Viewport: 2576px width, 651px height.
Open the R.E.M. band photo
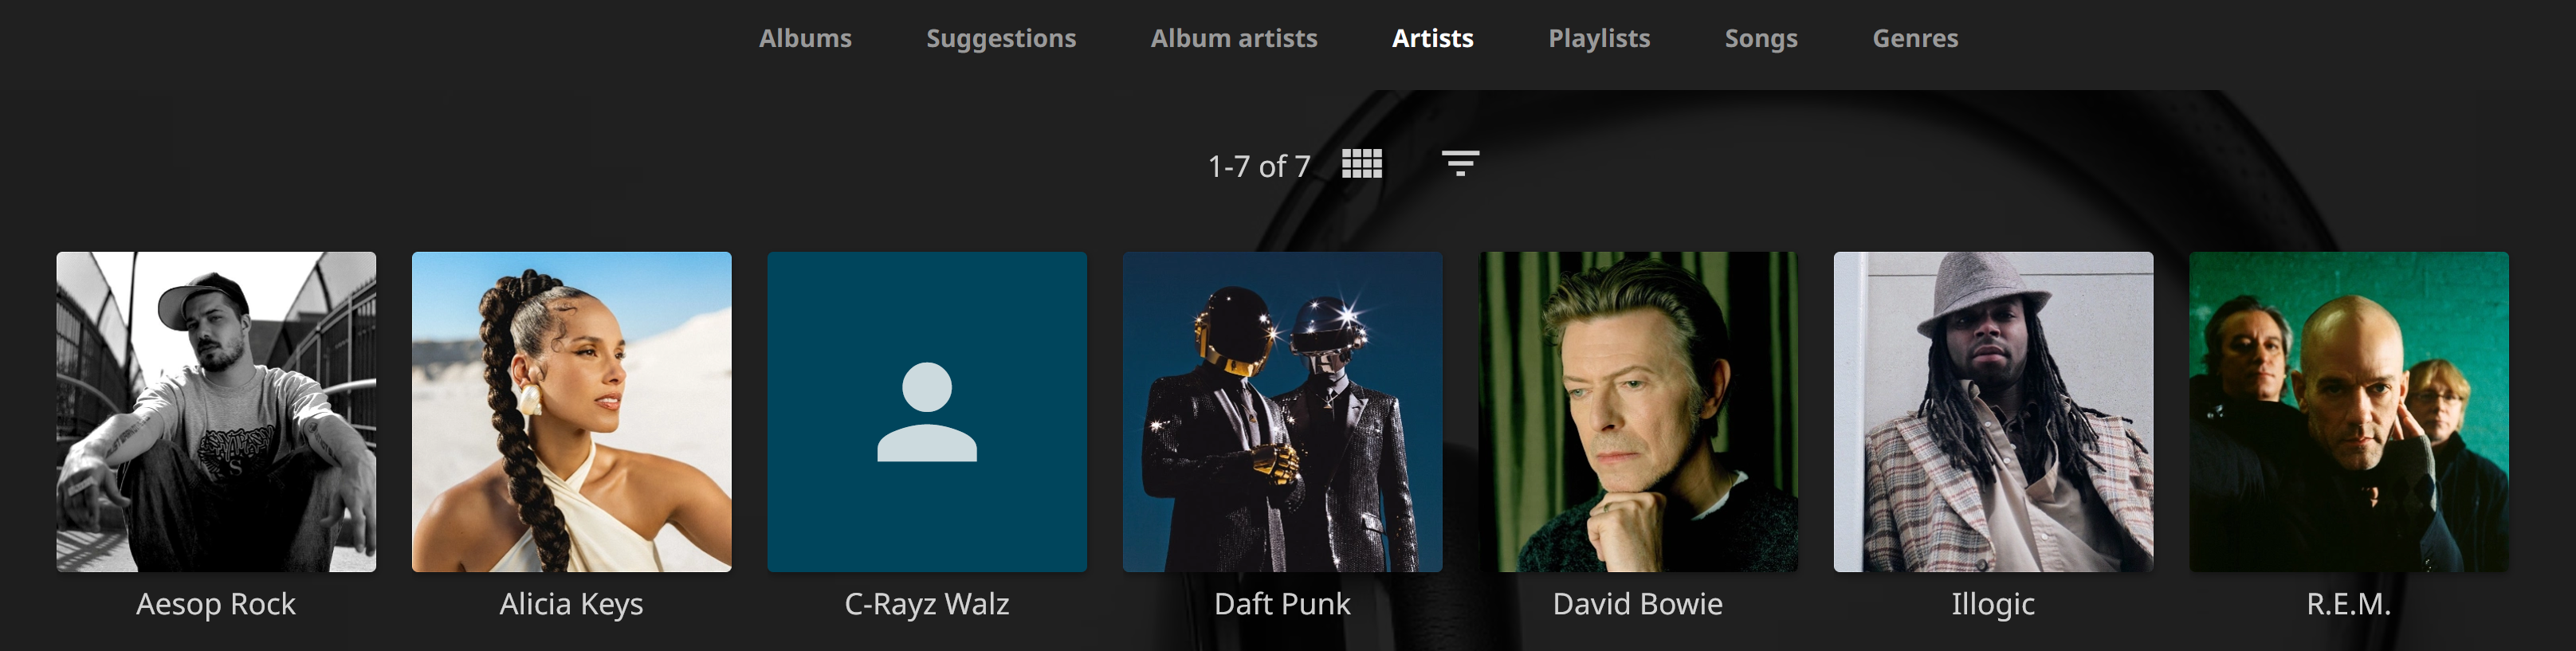(x=2348, y=411)
